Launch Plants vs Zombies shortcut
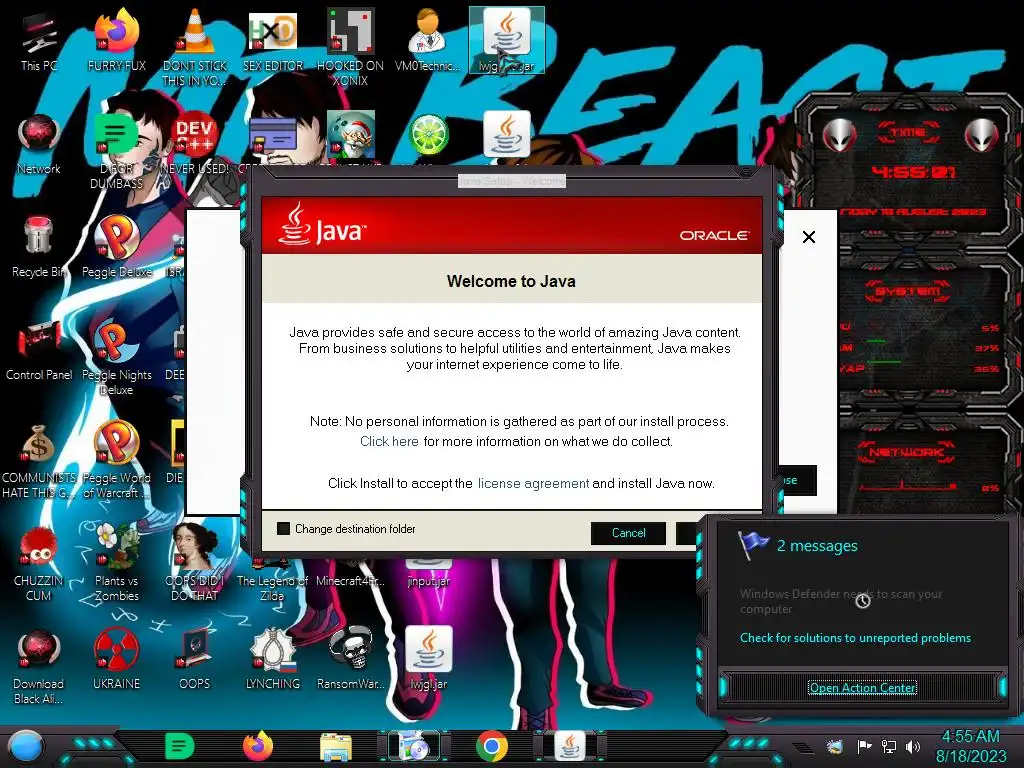 click(x=116, y=563)
